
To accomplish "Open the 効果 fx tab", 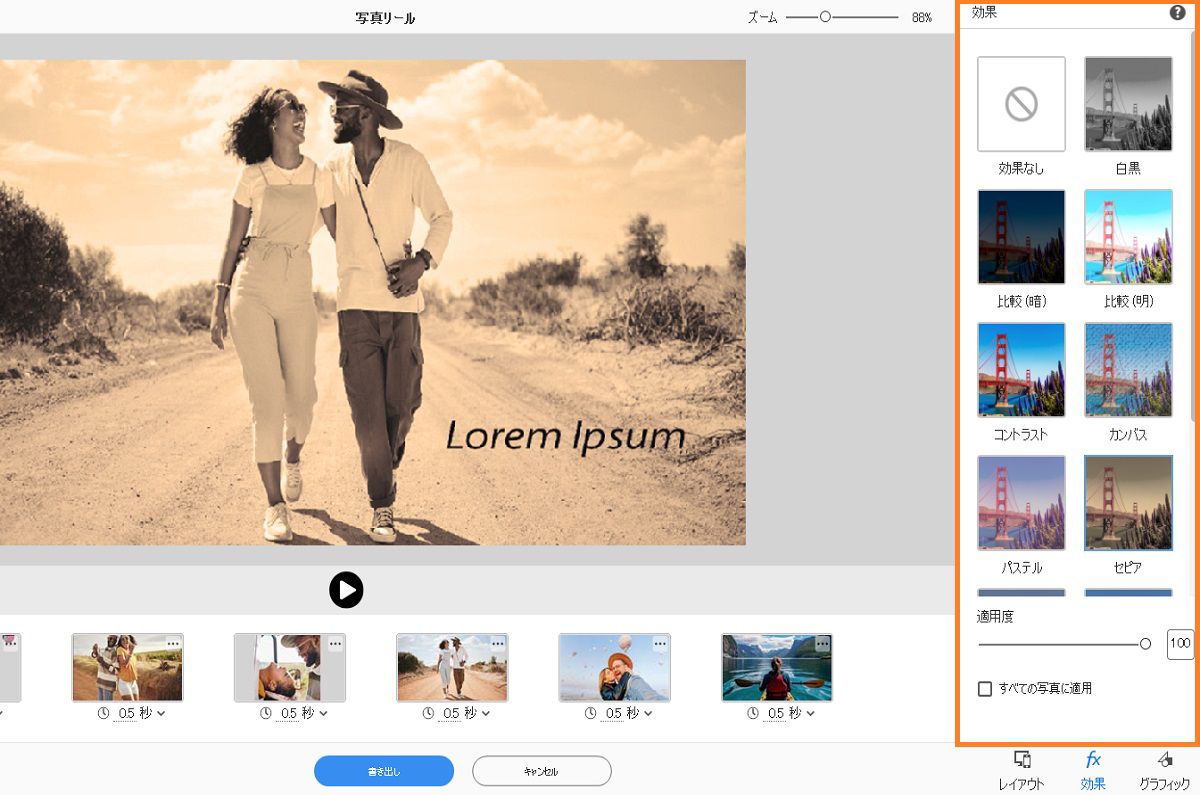I will [x=1093, y=771].
